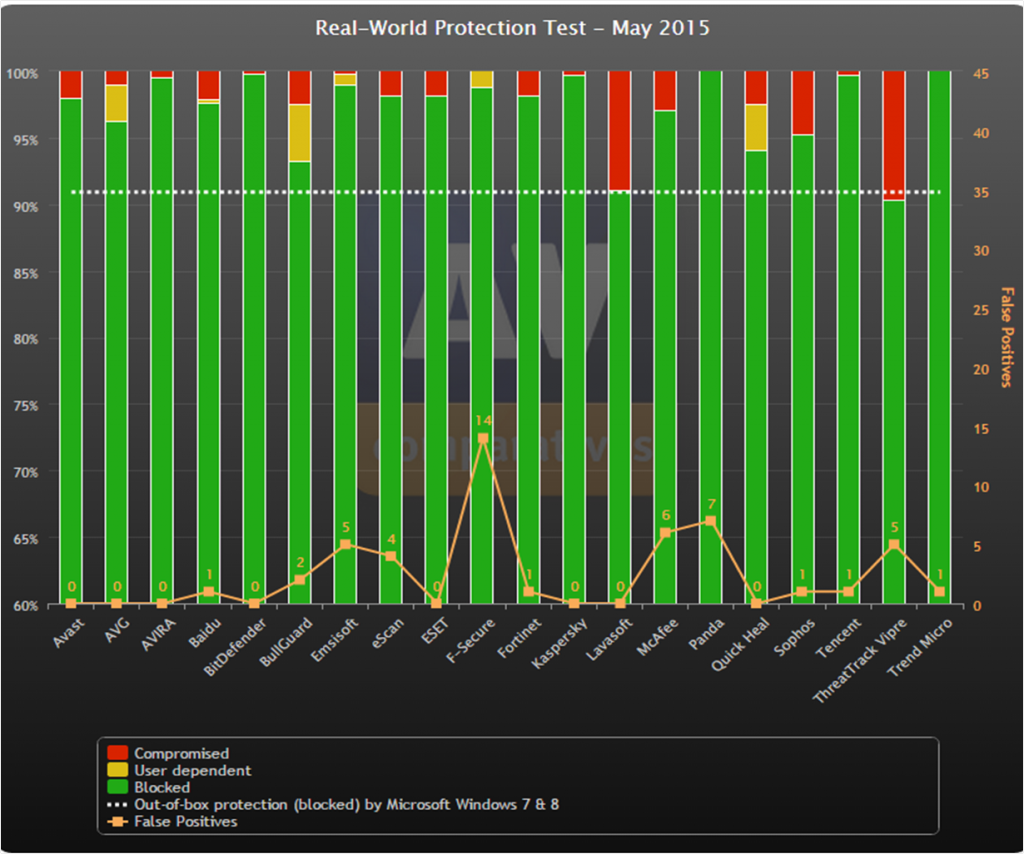Image resolution: width=1024 pixels, height=854 pixels.
Task: Click the '75%' left axis tick label
Action: [x=25, y=406]
